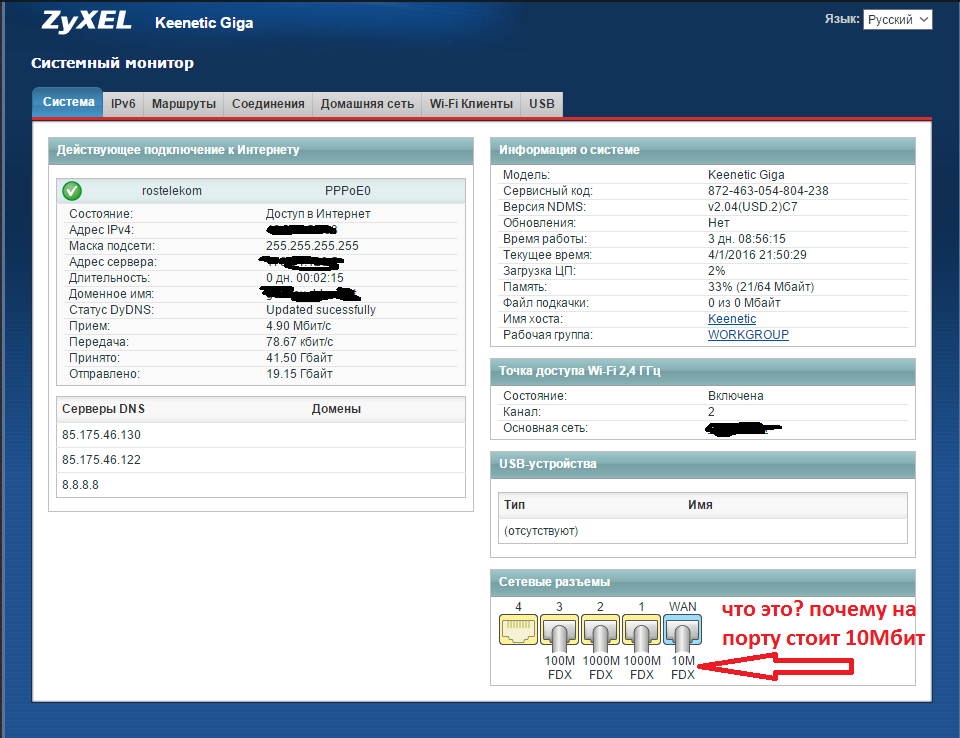Click the Серверы DNS column header
960x738 pixels.
[x=103, y=409]
